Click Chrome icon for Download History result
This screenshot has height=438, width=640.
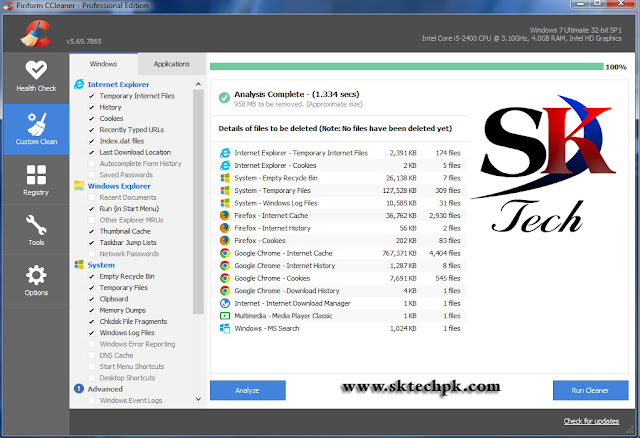[x=225, y=291]
